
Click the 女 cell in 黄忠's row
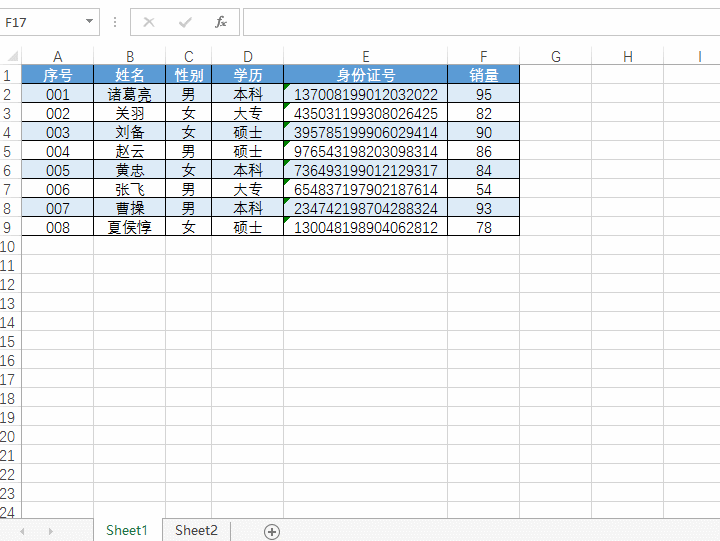pos(189,170)
